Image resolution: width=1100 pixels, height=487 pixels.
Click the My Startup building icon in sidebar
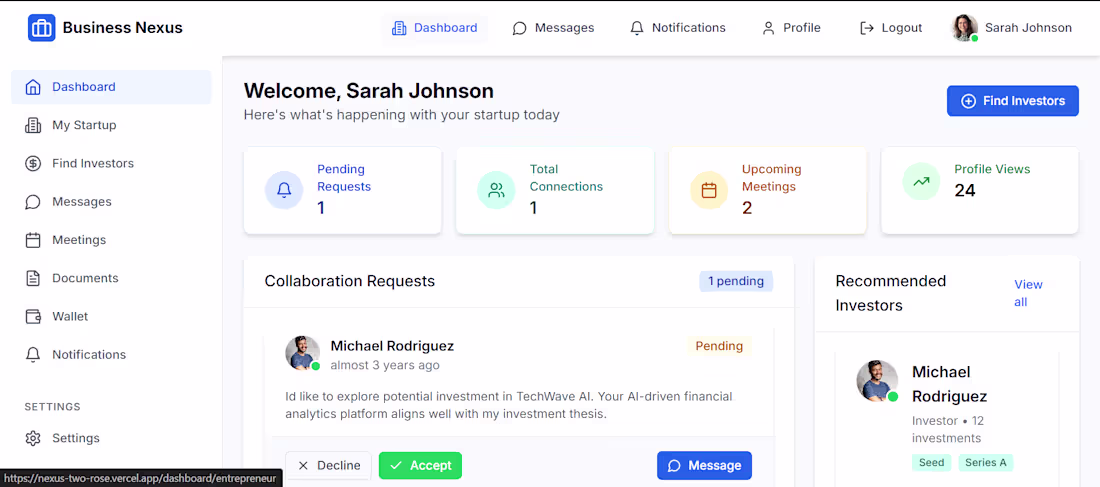click(x=33, y=126)
